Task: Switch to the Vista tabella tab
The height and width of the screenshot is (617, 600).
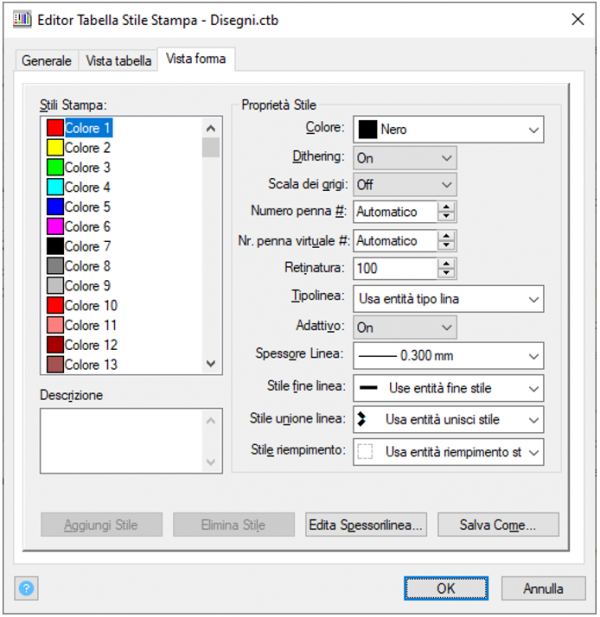Action: pos(118,61)
